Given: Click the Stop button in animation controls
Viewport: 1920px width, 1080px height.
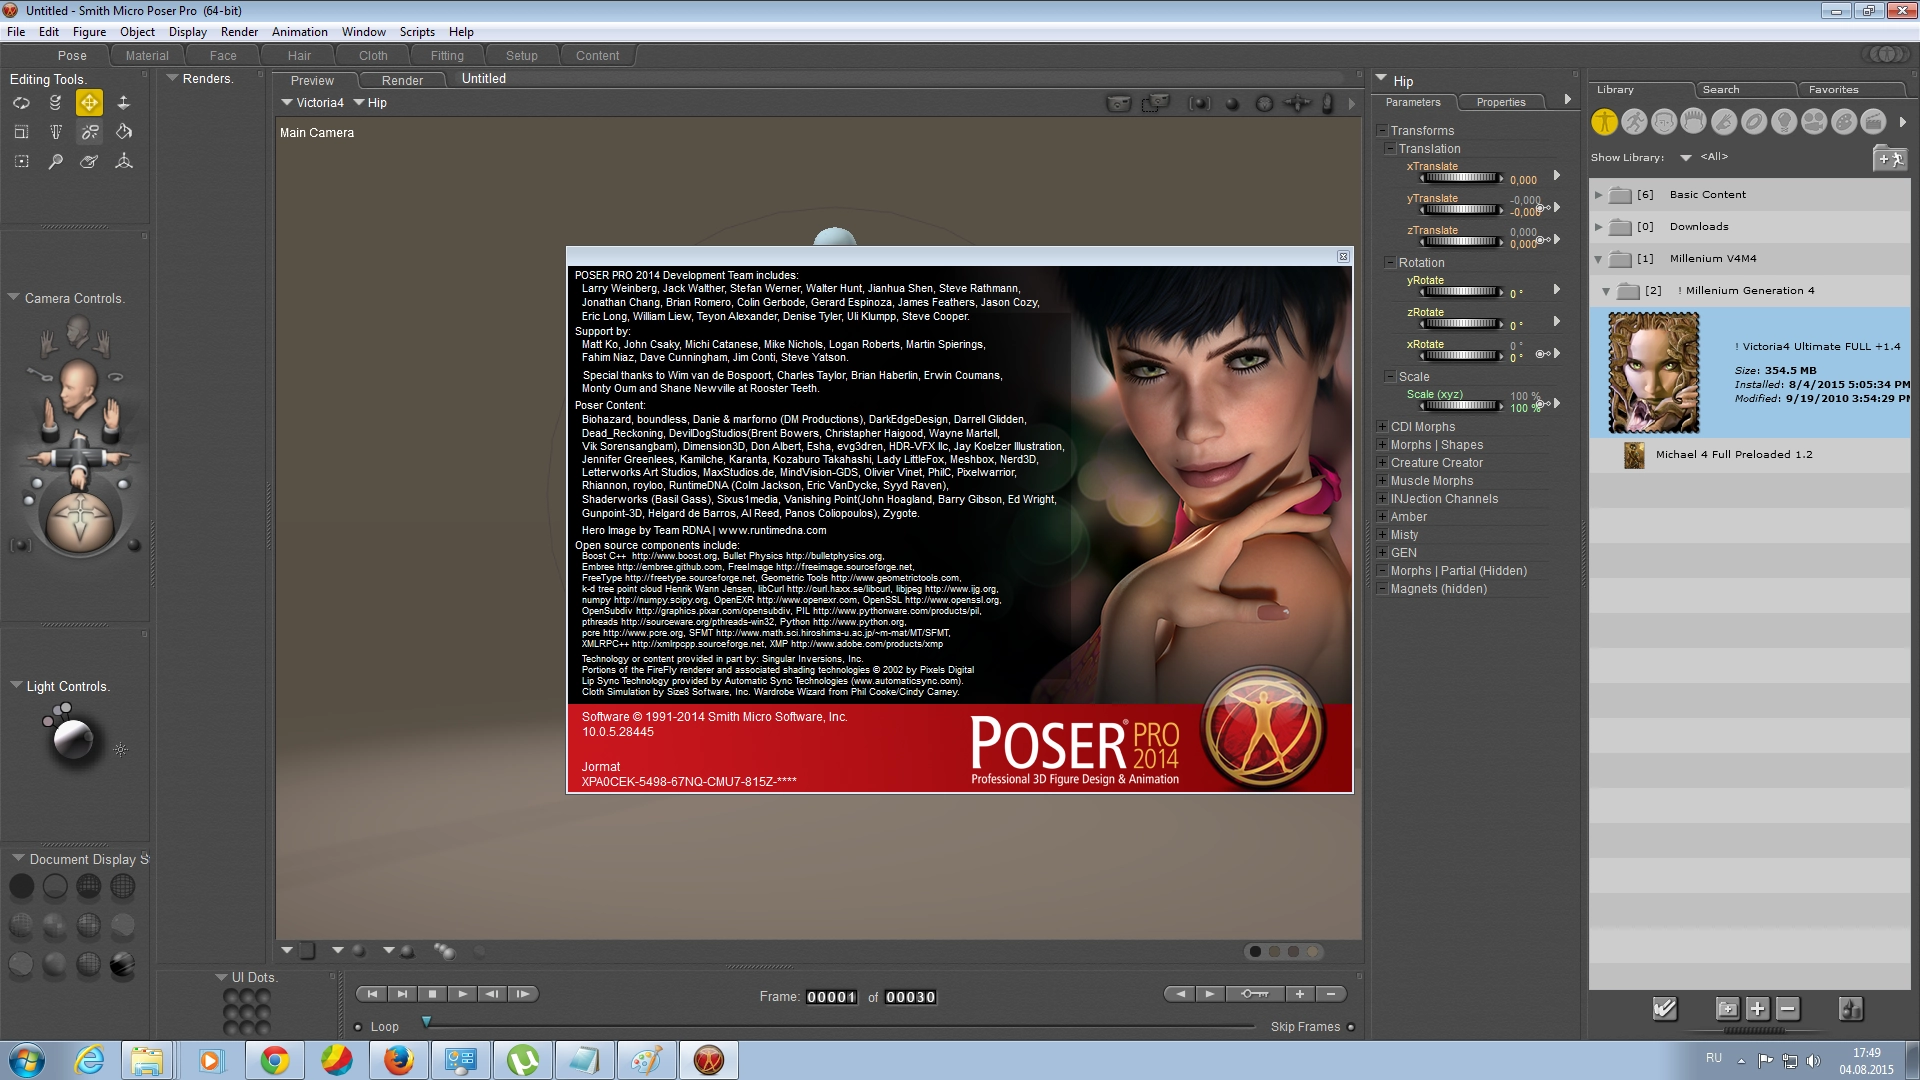Looking at the screenshot, I should [432, 994].
